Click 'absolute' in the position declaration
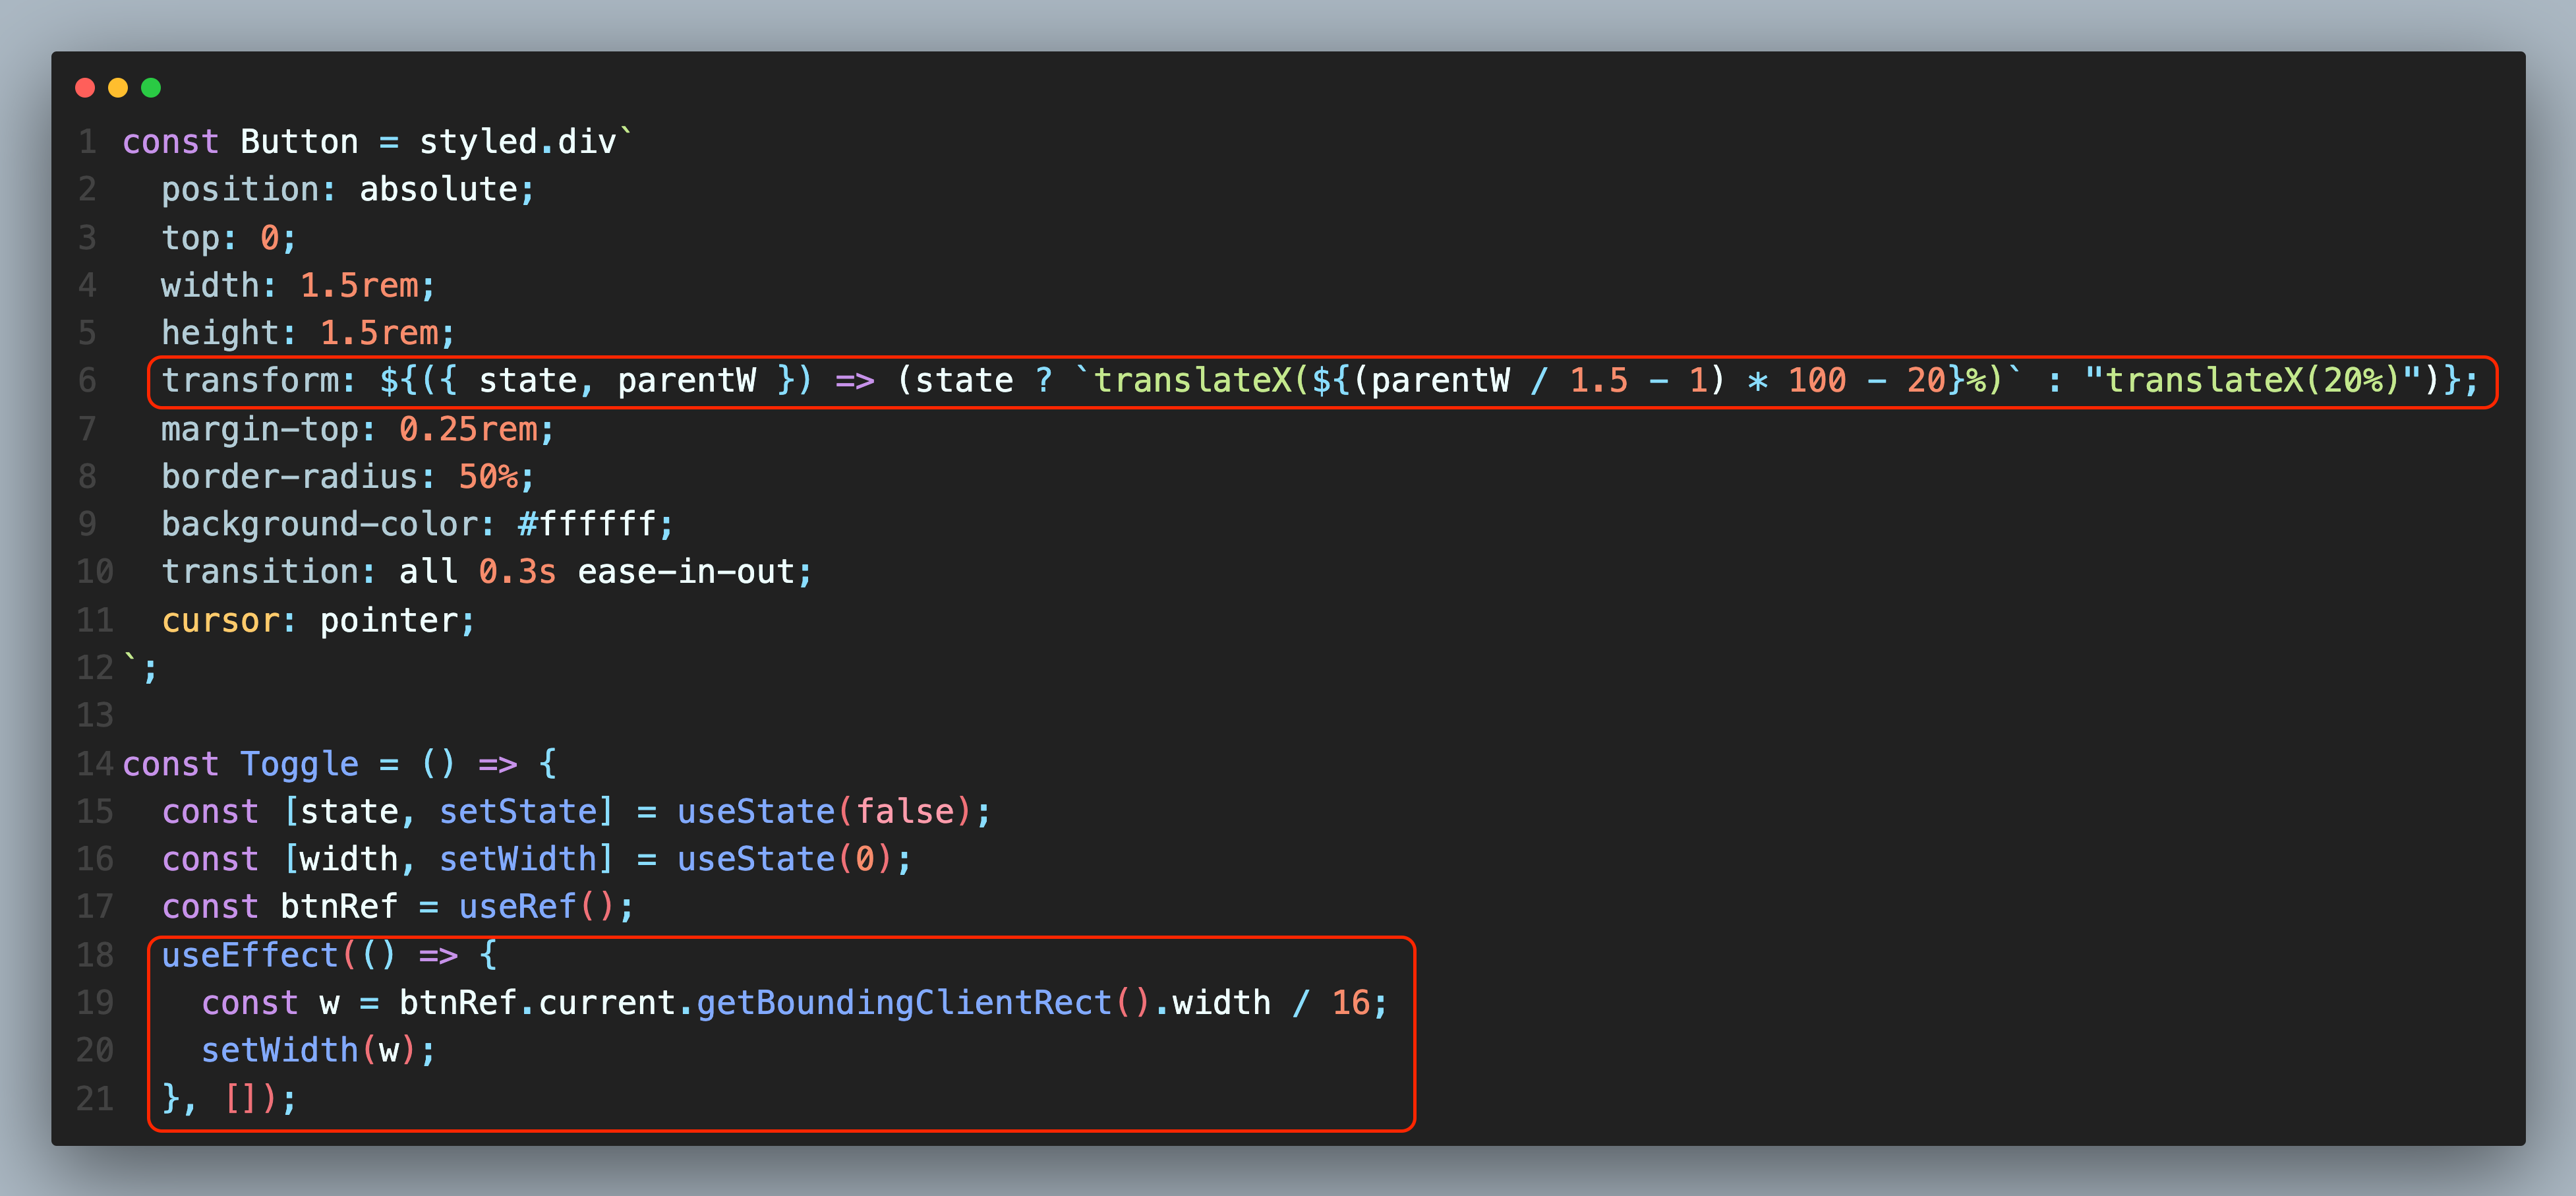Screen dimensions: 2576x1196 coord(438,190)
